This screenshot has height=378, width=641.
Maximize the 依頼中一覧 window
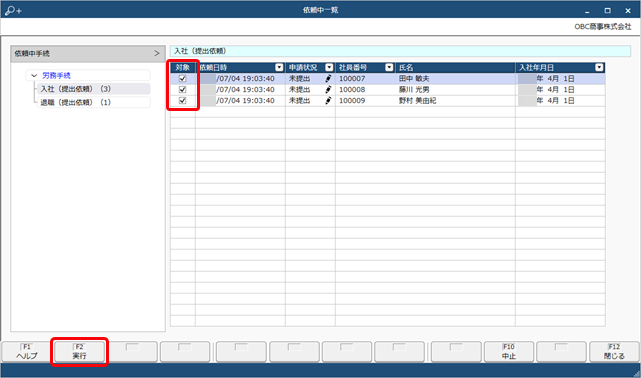(x=607, y=11)
